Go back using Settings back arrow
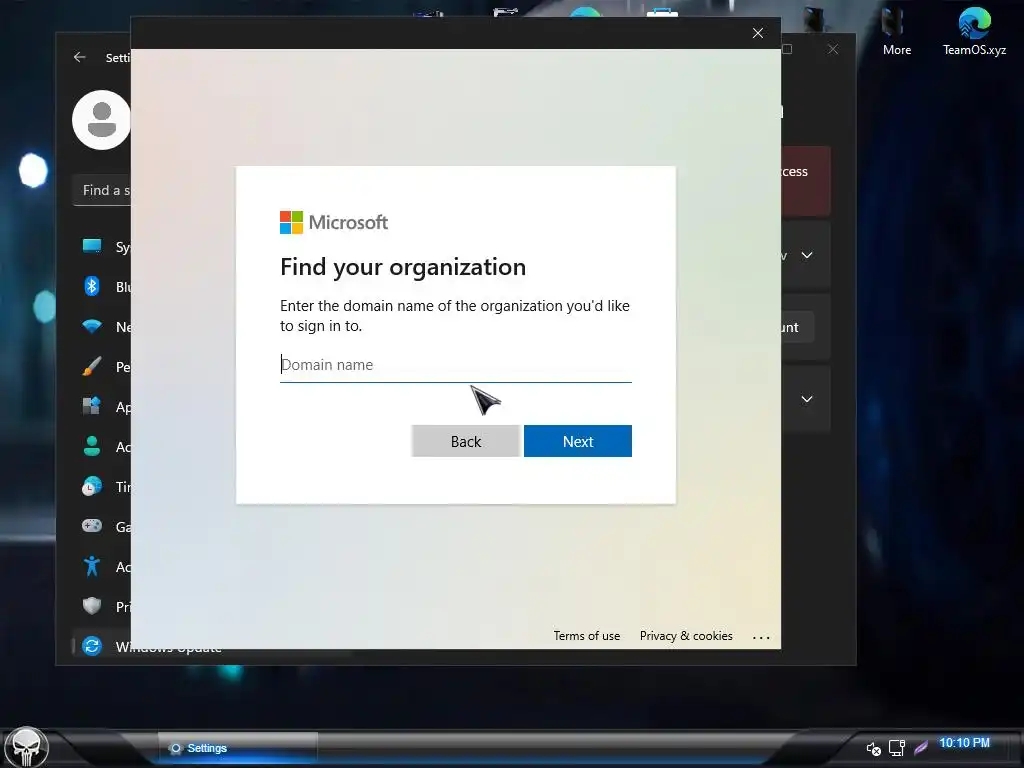Image resolution: width=1024 pixels, height=768 pixels. tap(80, 57)
